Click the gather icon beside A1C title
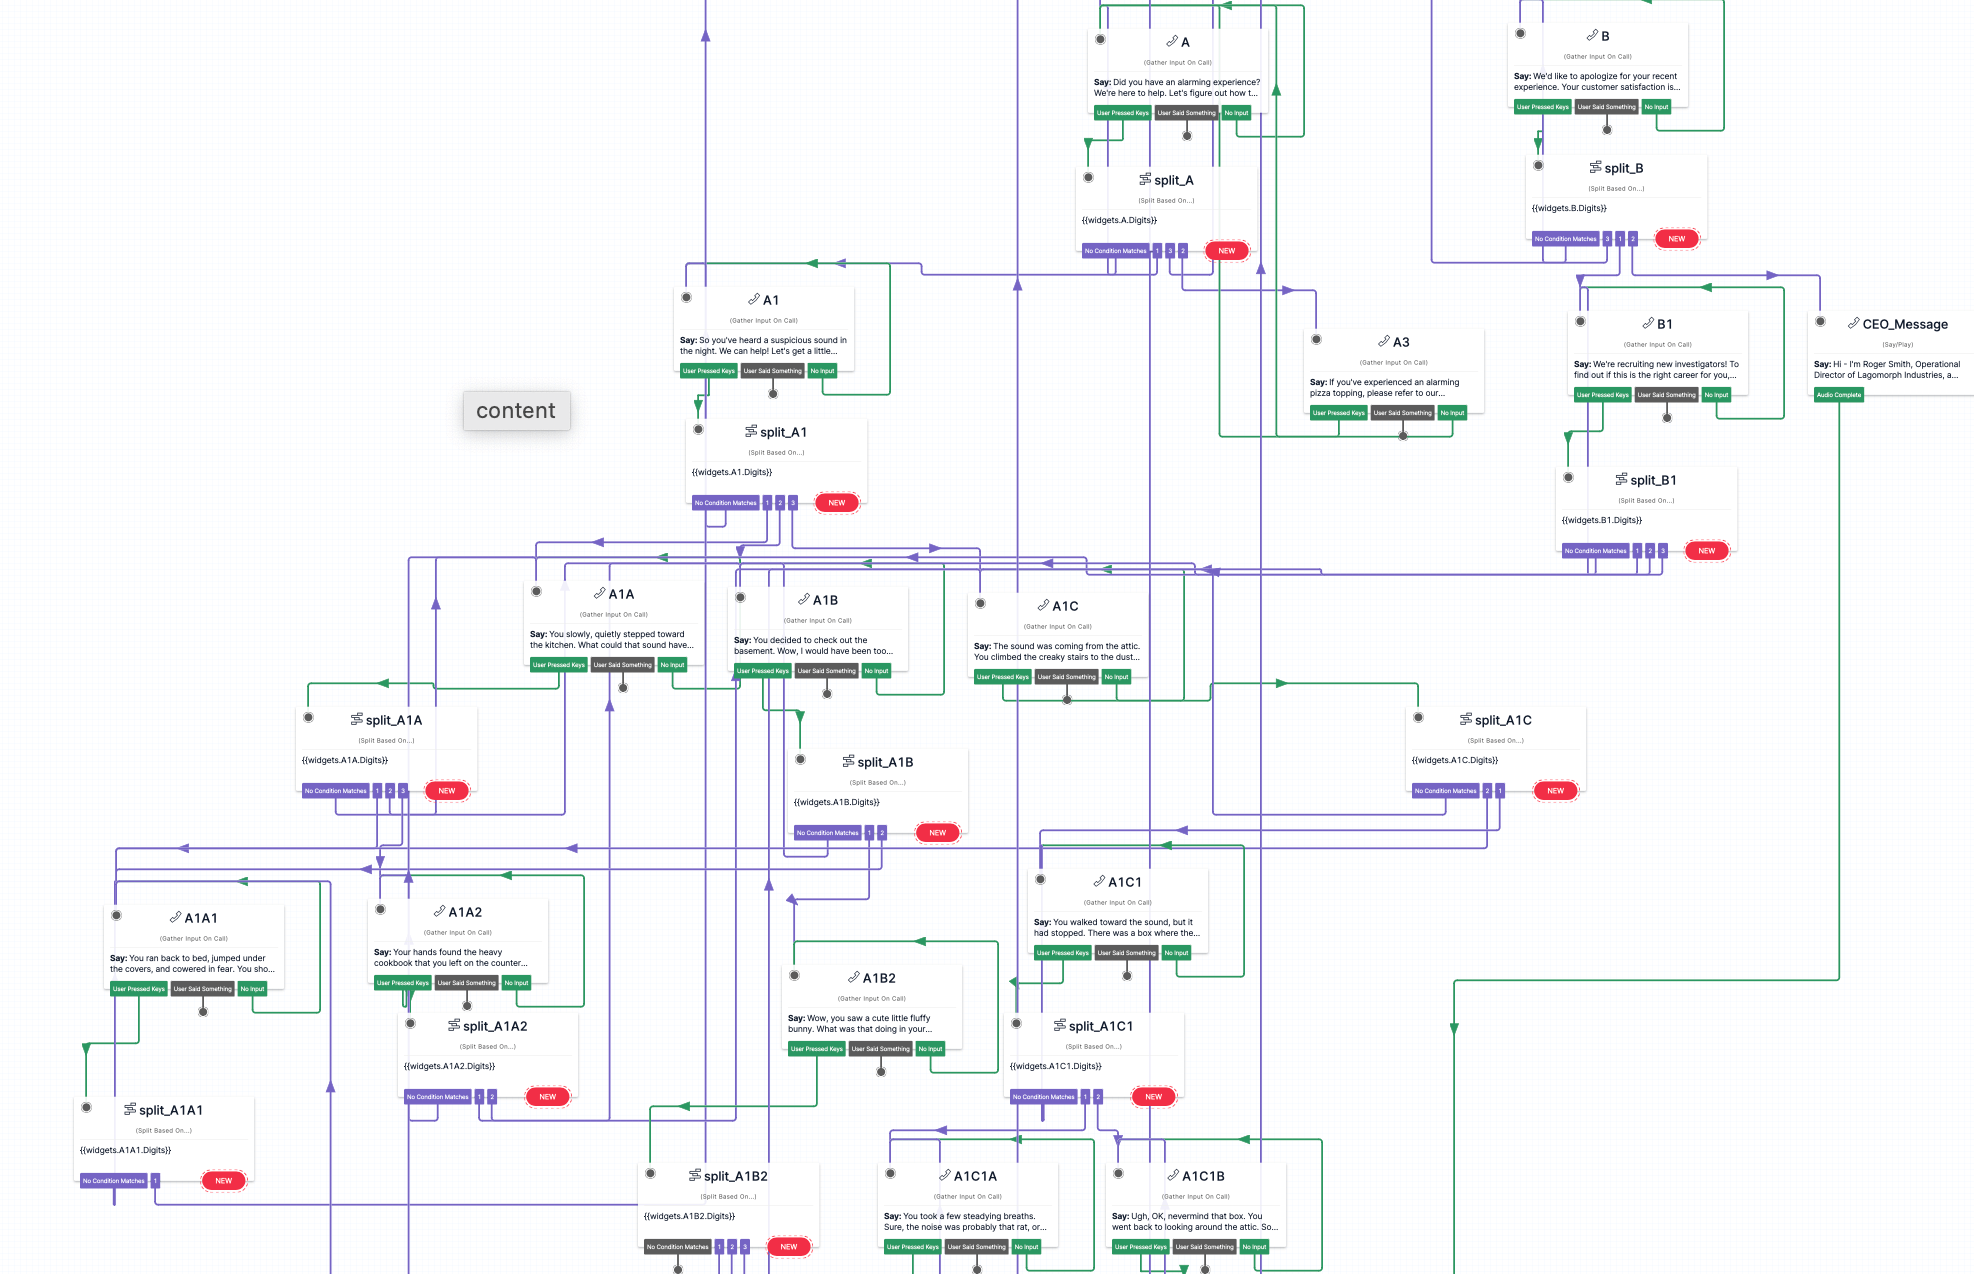Viewport: 1974px width, 1274px height. point(1044,605)
